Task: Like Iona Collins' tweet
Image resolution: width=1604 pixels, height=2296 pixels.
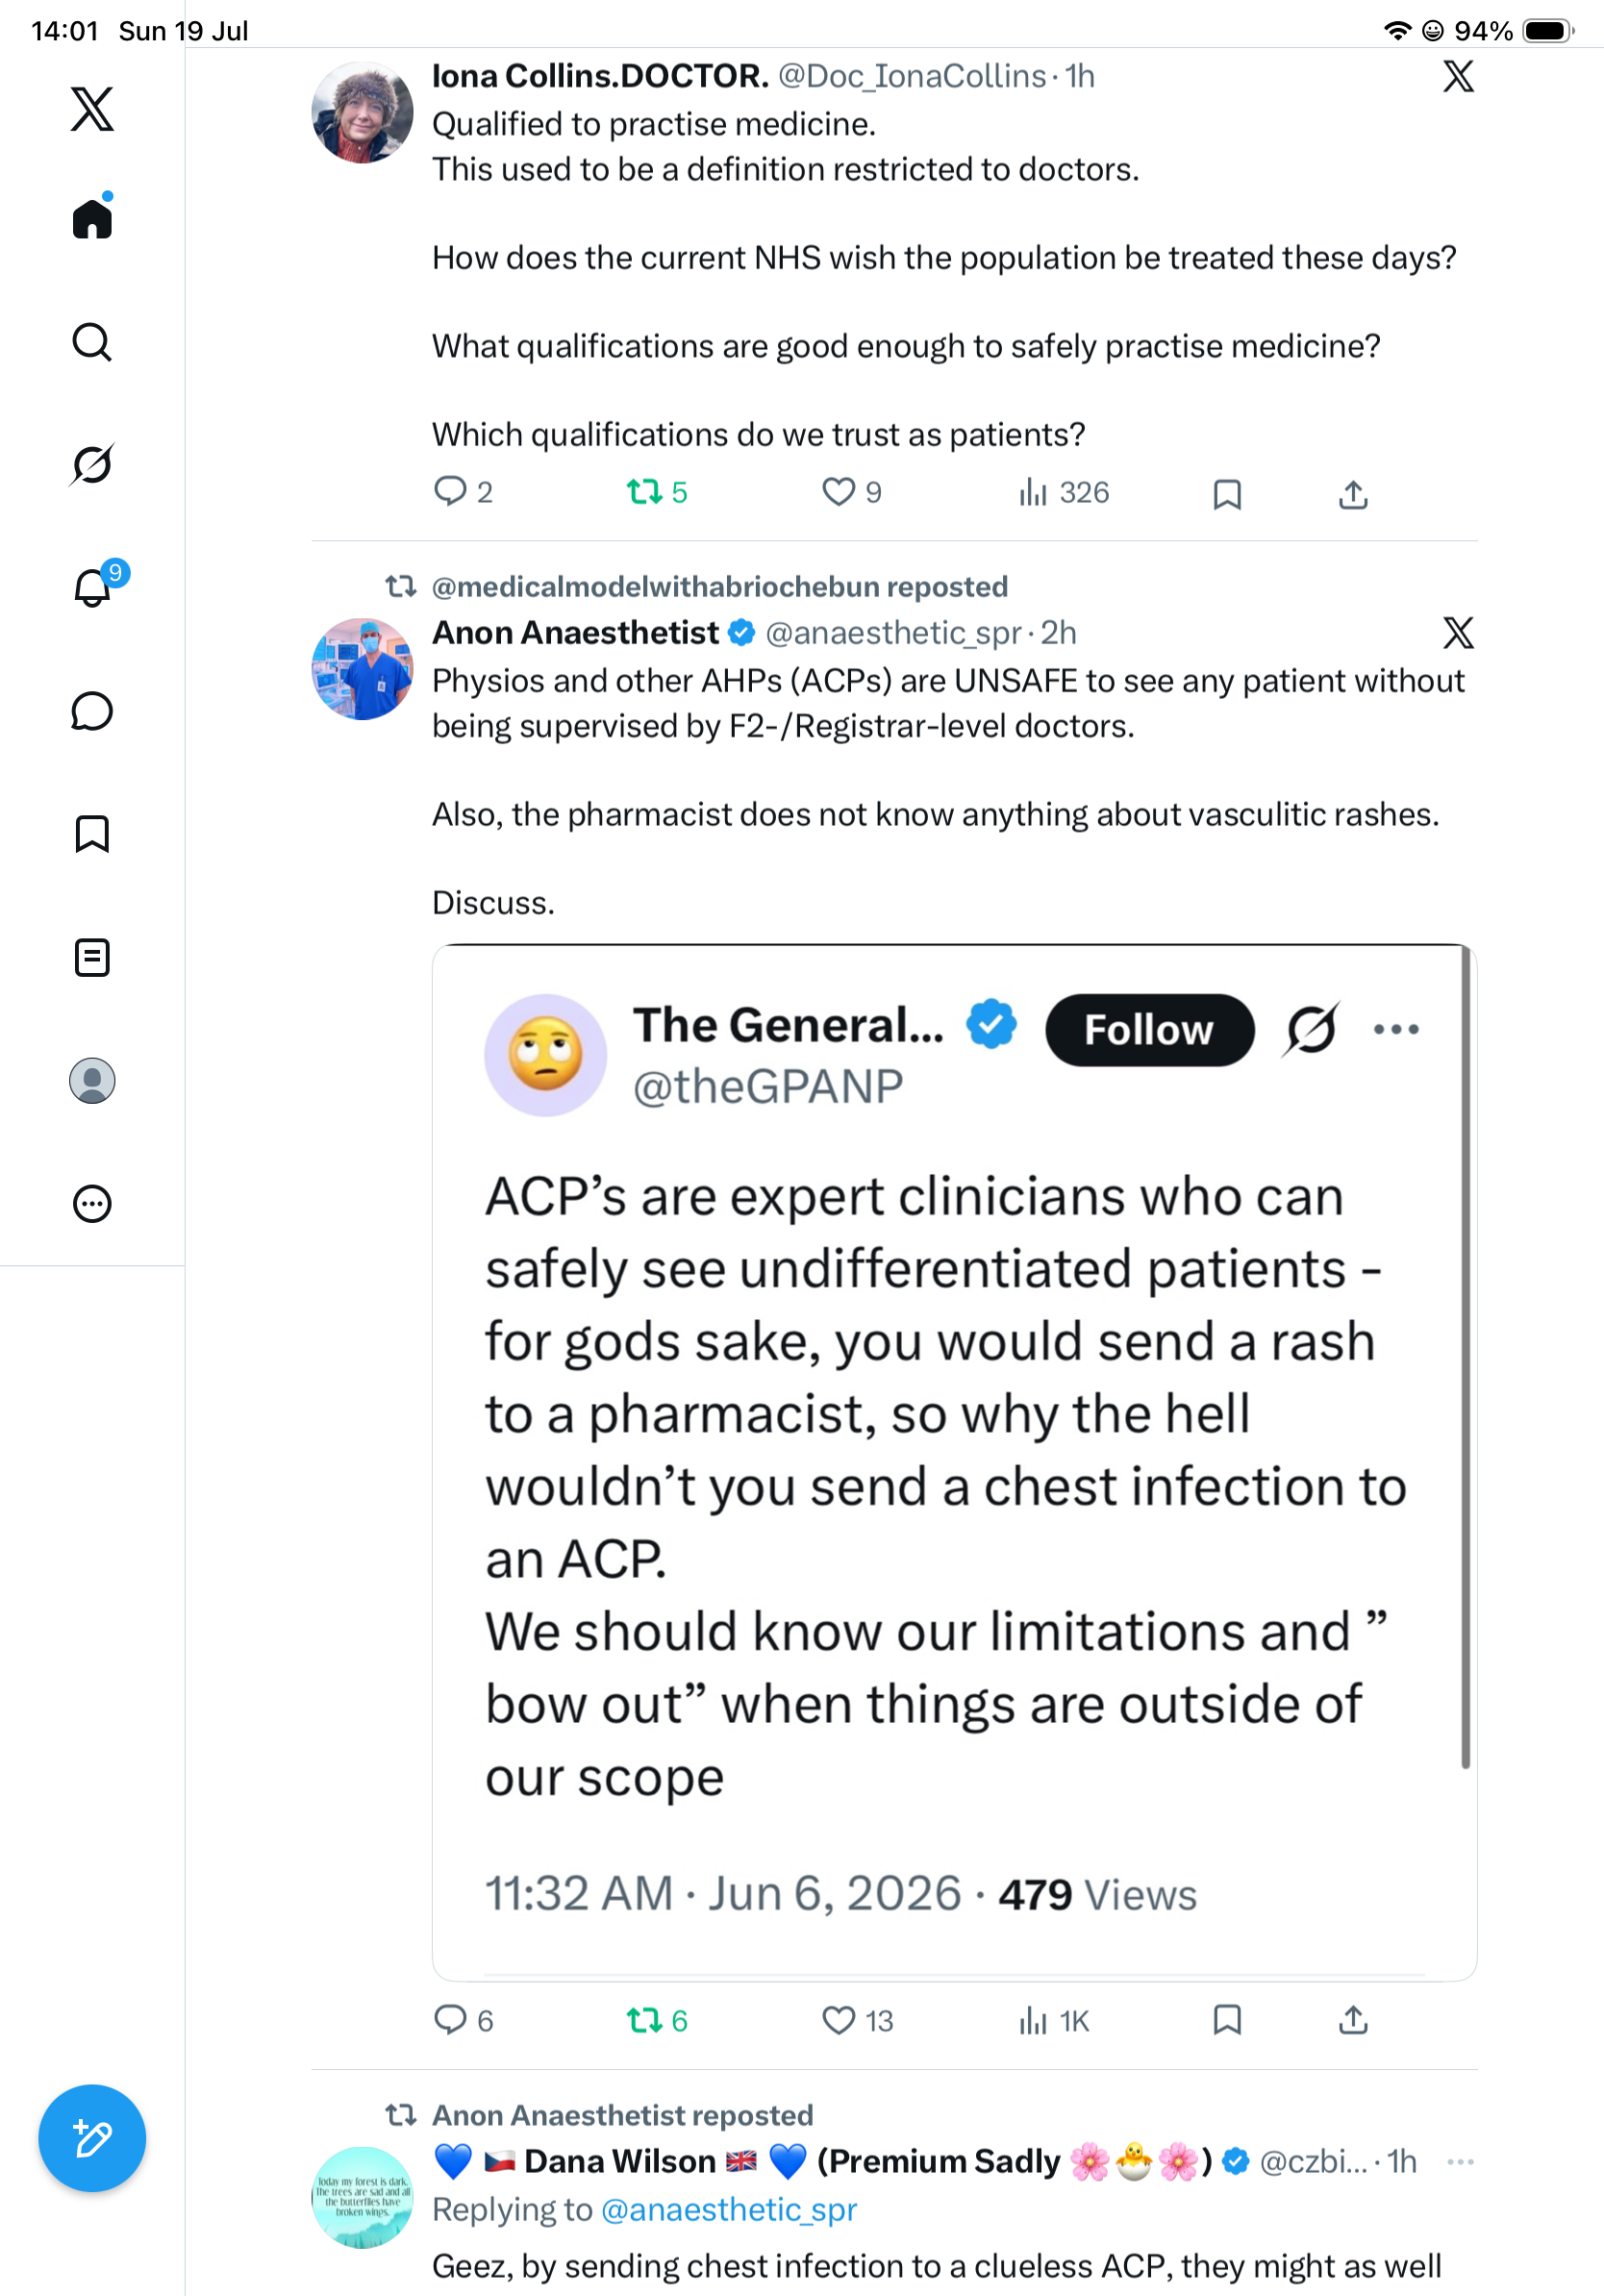Action: coord(851,492)
